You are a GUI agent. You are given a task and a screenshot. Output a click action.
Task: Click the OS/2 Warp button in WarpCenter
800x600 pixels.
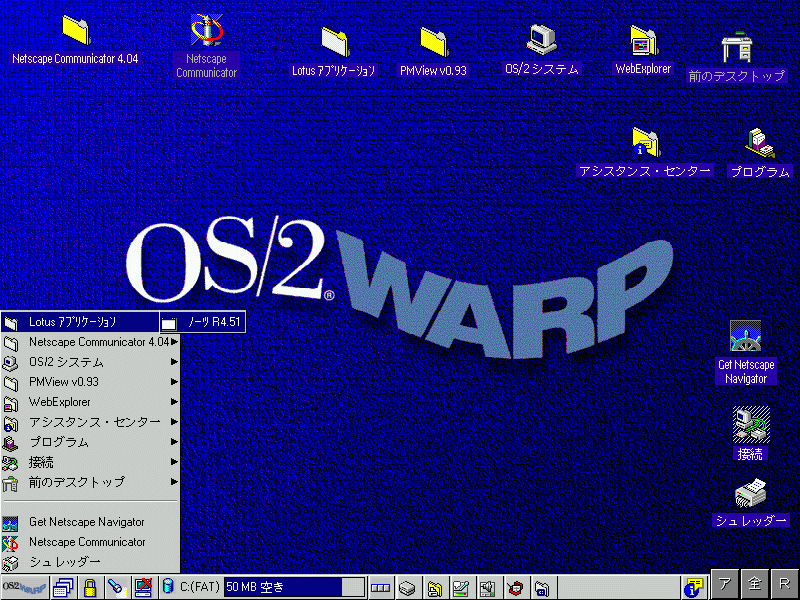[25, 587]
